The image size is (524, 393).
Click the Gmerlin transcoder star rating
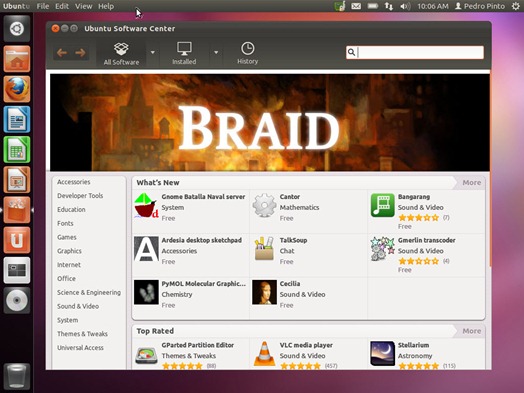(x=418, y=261)
